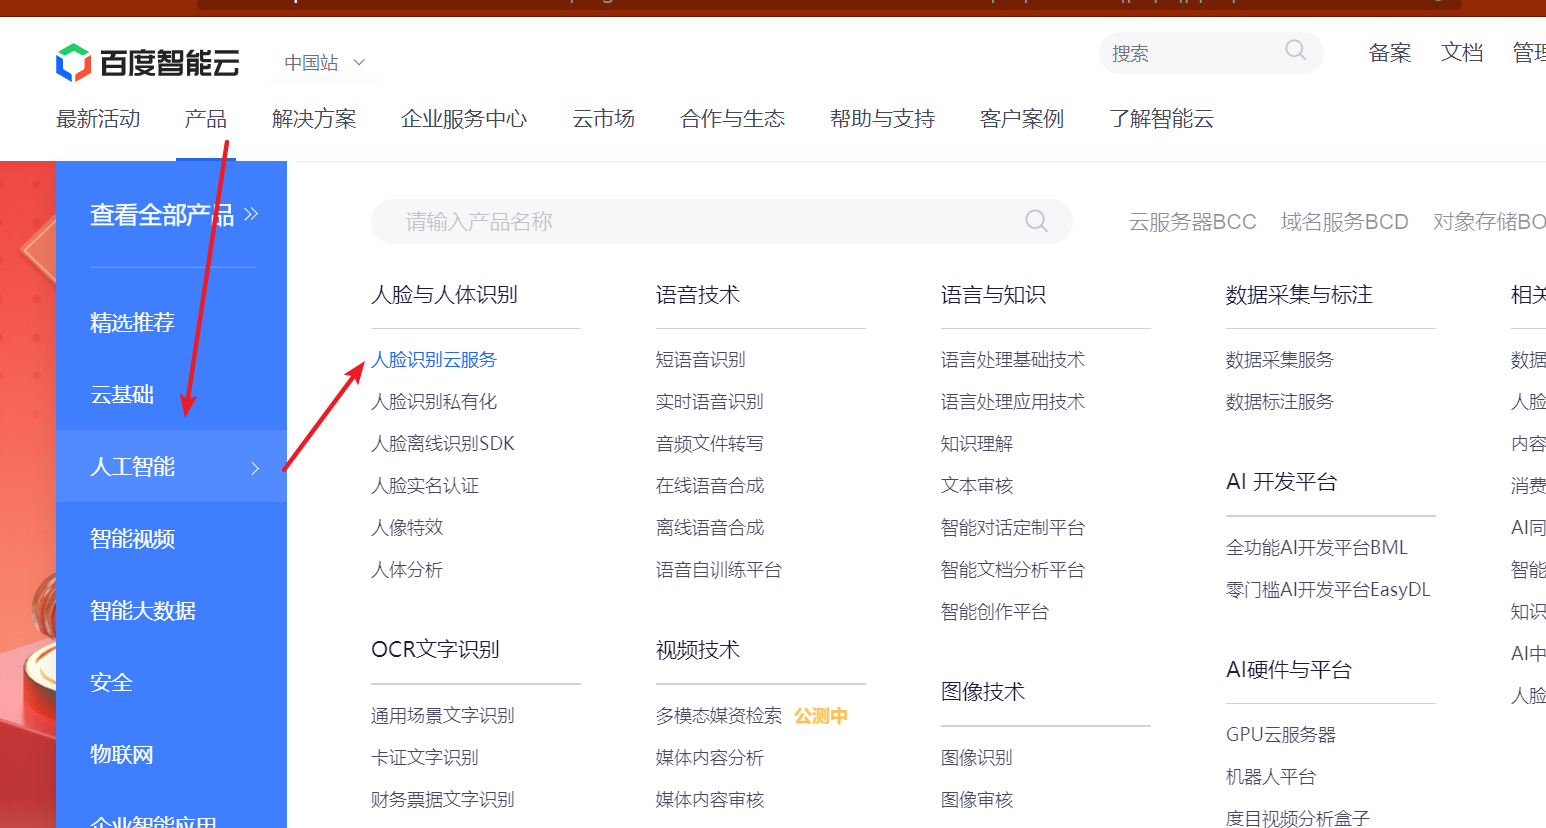
Task: Open 零门槛AI开发平台EasyDL link
Action: 1328,590
